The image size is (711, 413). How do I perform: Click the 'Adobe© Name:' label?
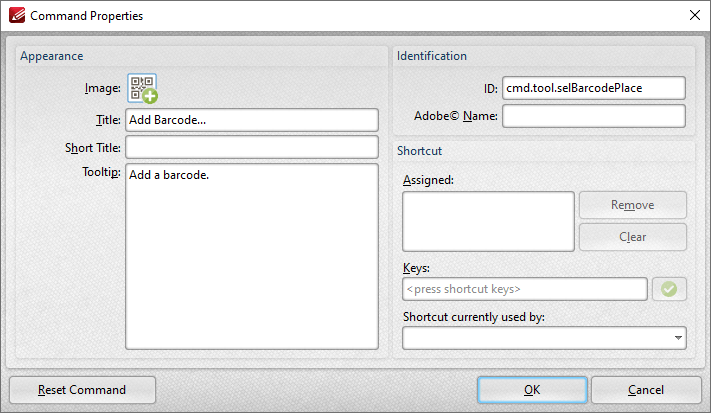coord(456,116)
